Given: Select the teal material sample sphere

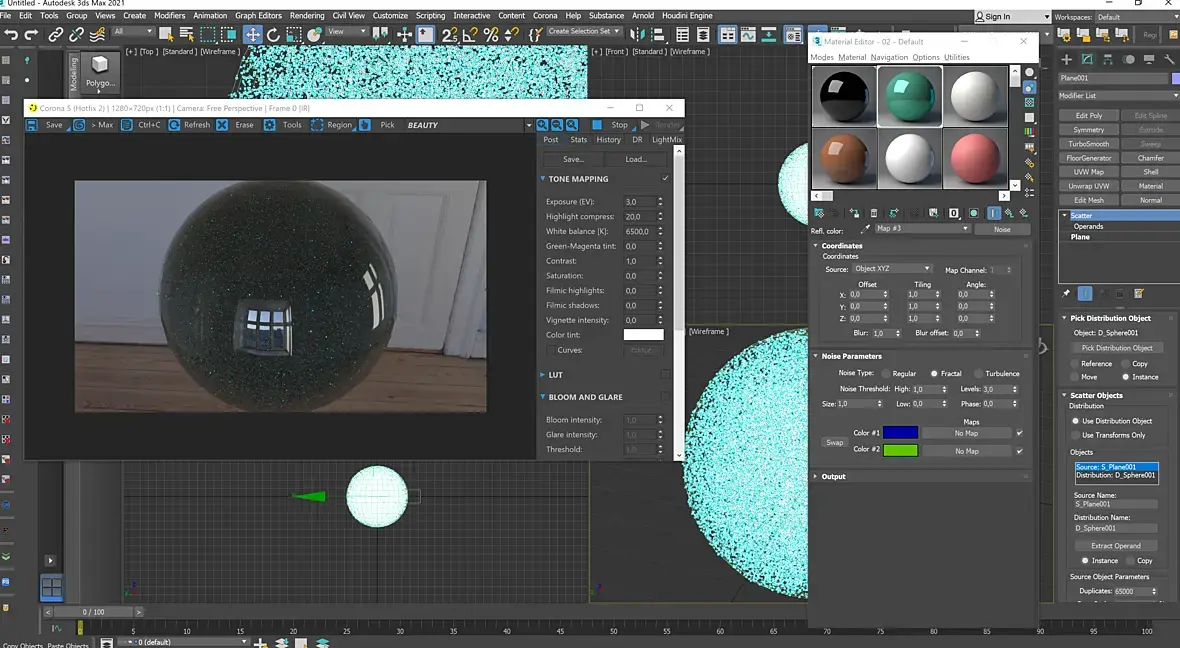Looking at the screenshot, I should 910,97.
